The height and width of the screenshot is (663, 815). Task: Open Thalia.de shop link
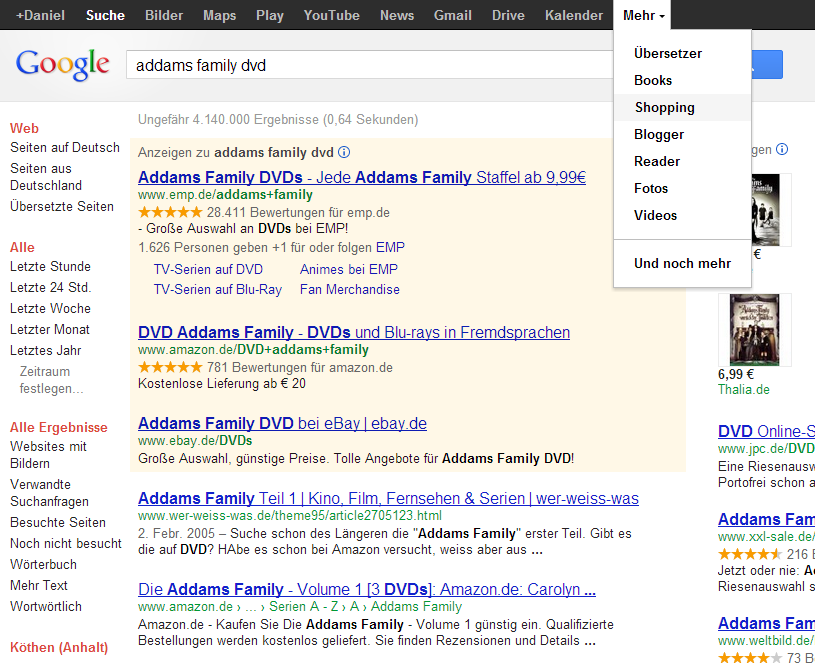click(x=744, y=390)
